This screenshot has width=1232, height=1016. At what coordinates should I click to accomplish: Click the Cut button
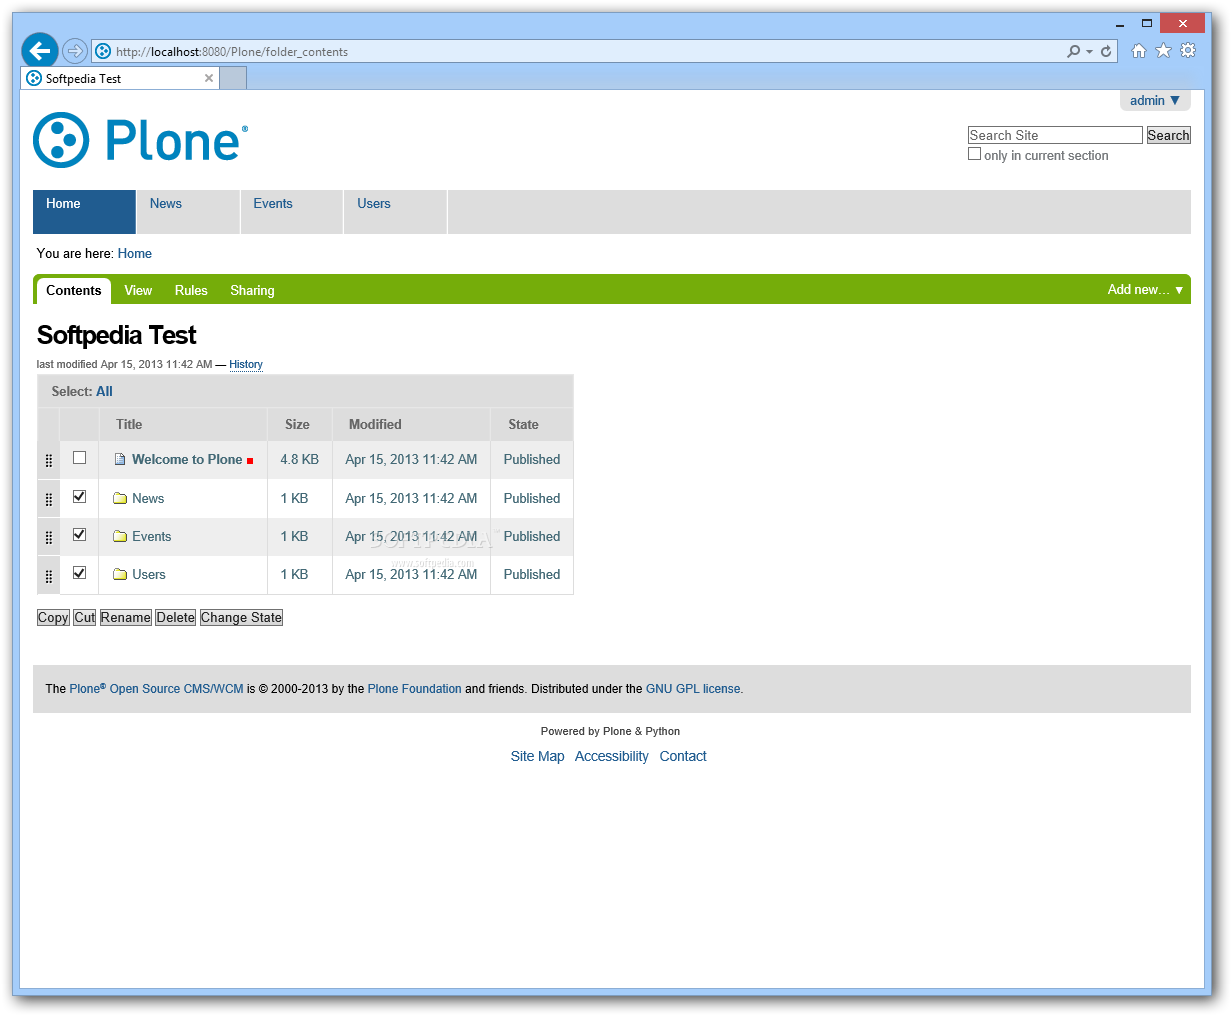(x=85, y=617)
